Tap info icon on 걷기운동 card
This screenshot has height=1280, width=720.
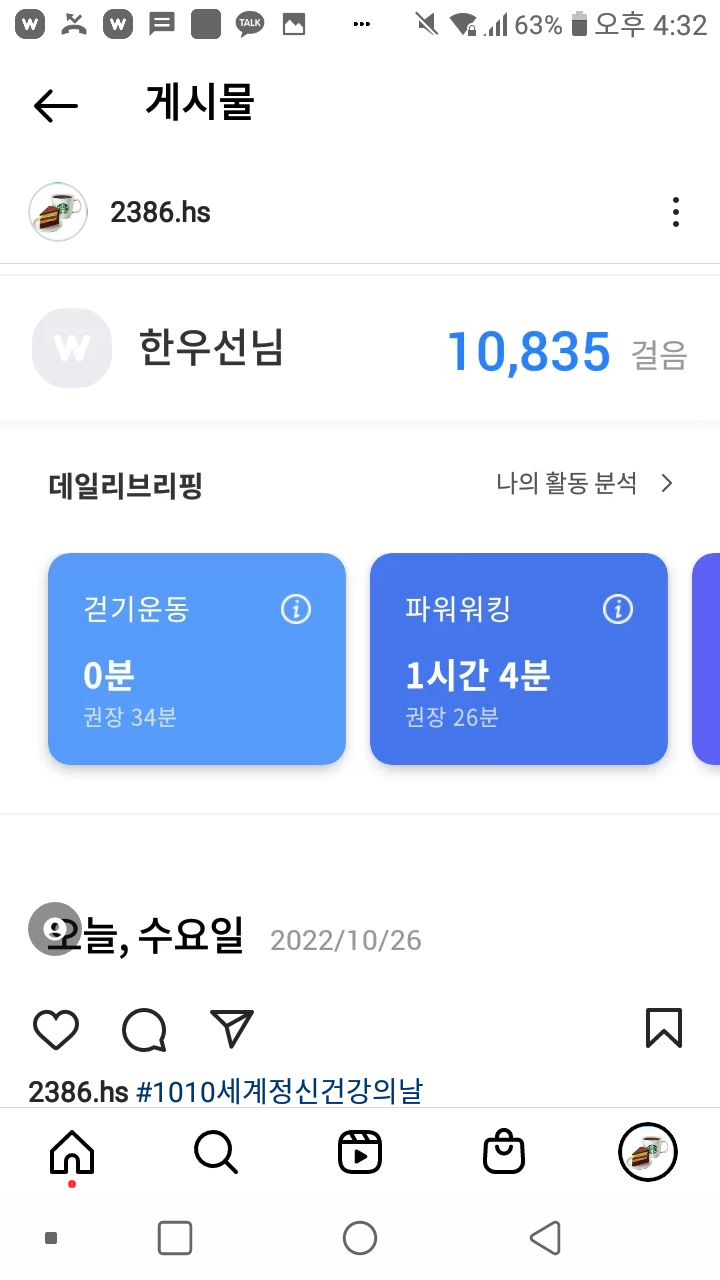click(x=296, y=609)
